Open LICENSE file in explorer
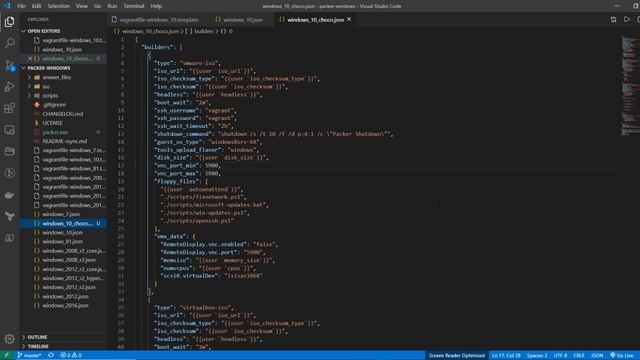 [64, 123]
